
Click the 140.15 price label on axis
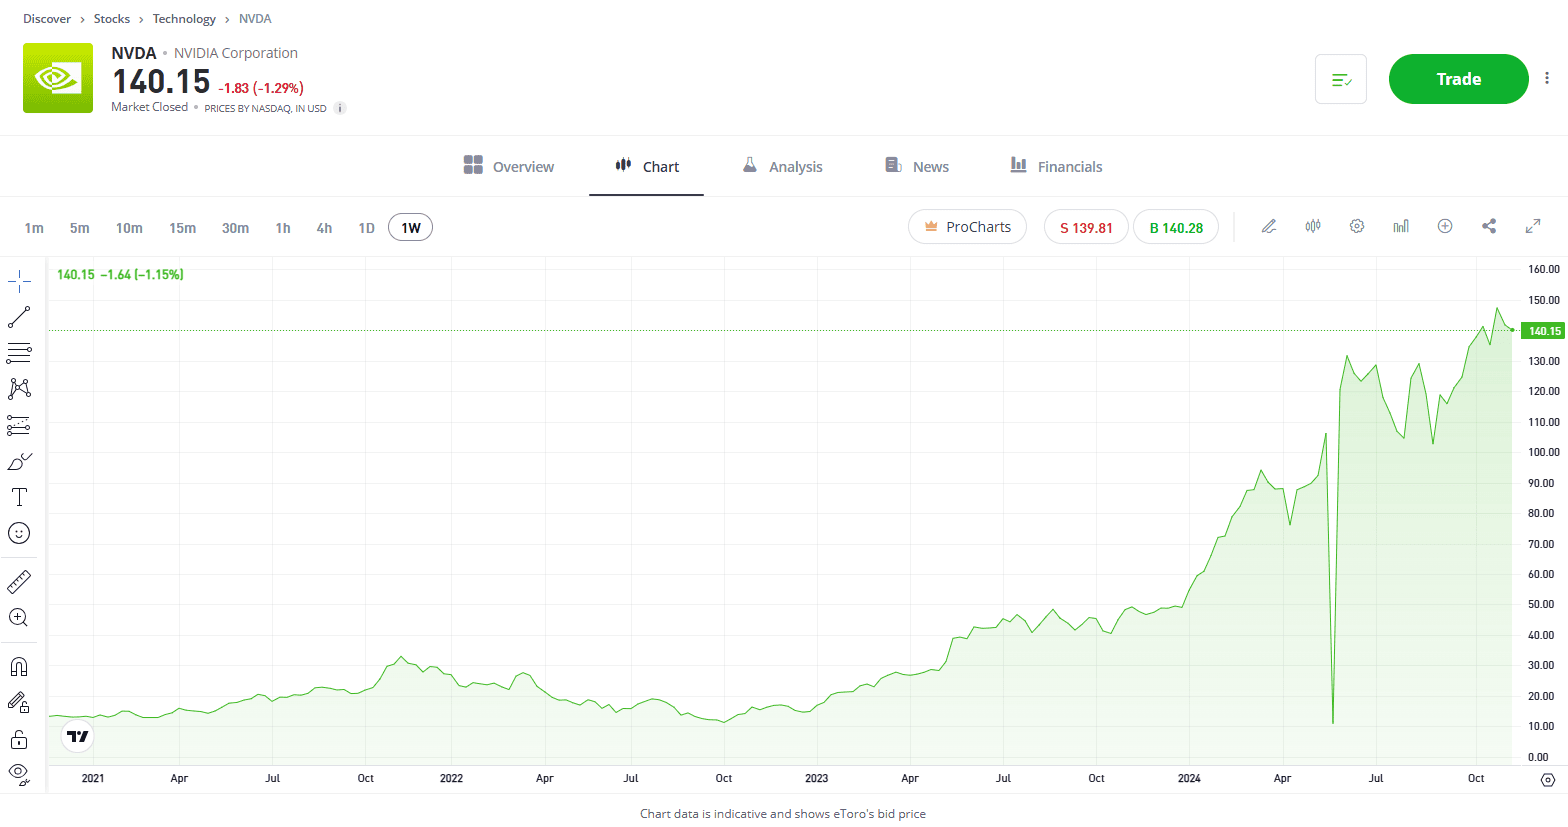[1543, 331]
